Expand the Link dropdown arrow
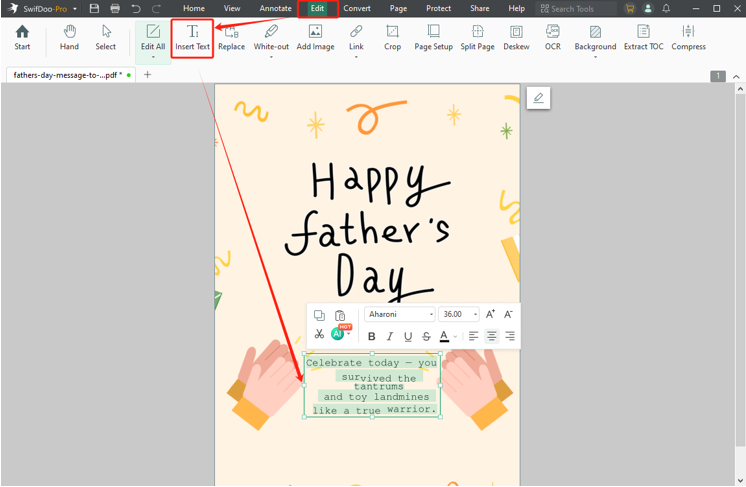This screenshot has height=487, width=746. coord(356,57)
